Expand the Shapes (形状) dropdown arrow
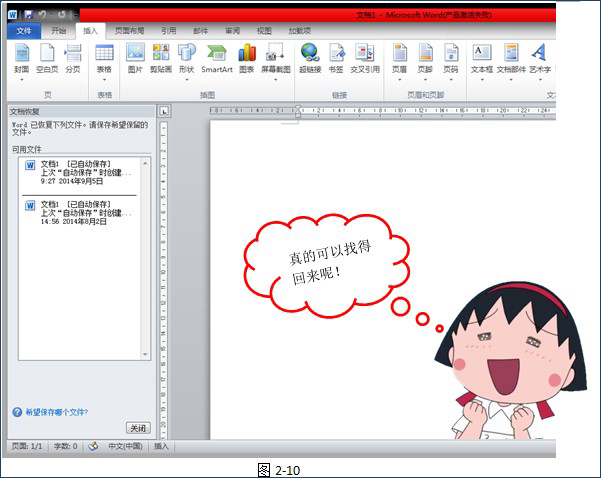Image resolution: width=601 pixels, height=478 pixels. click(x=187, y=80)
